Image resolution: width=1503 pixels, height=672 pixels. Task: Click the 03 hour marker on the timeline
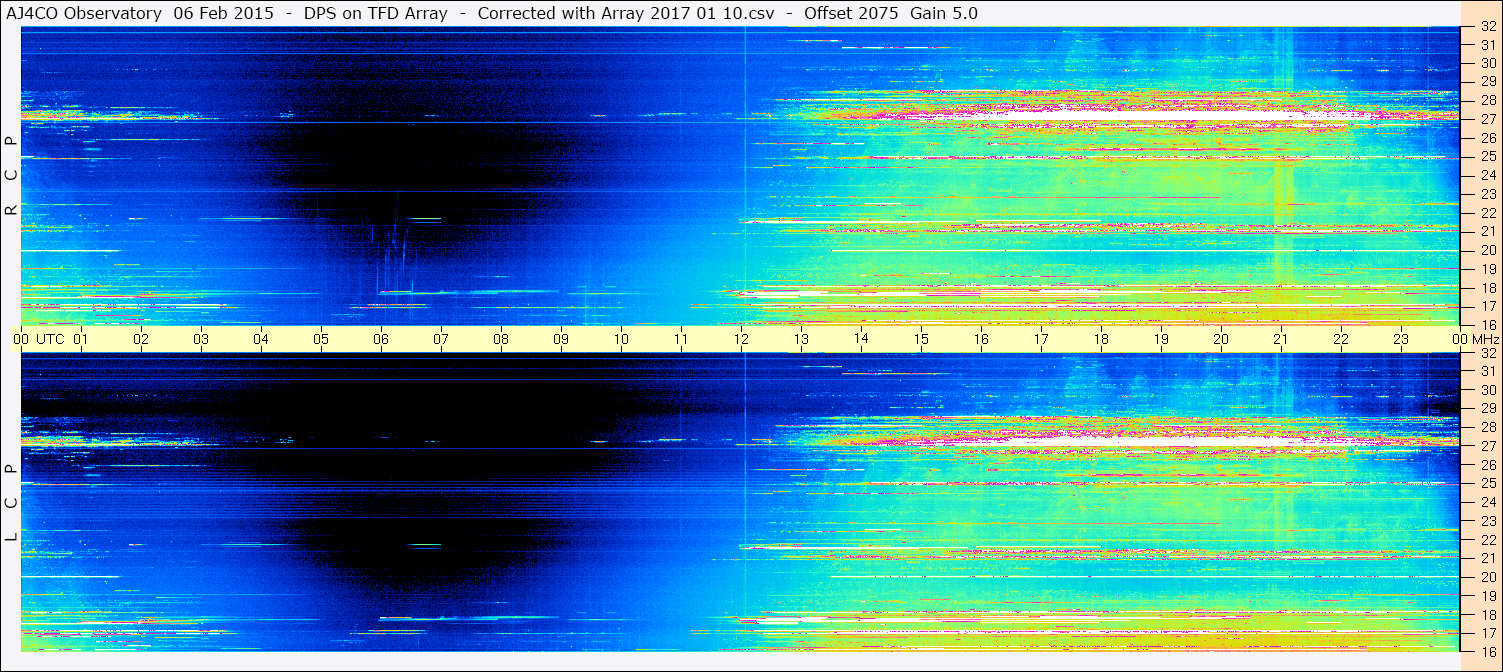(x=201, y=339)
